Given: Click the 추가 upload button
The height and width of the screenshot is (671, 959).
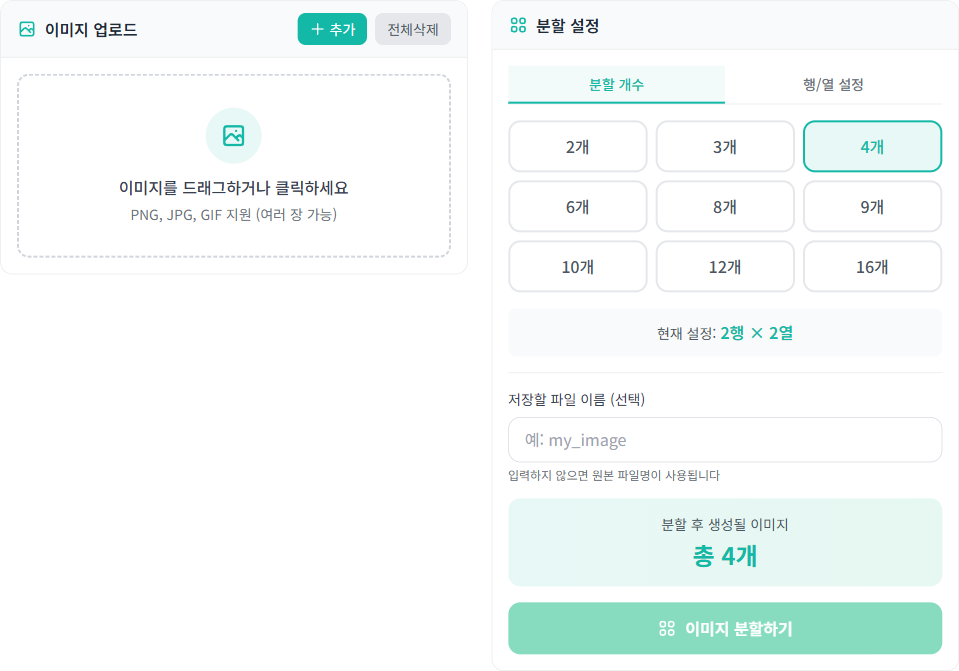Looking at the screenshot, I should [331, 29].
